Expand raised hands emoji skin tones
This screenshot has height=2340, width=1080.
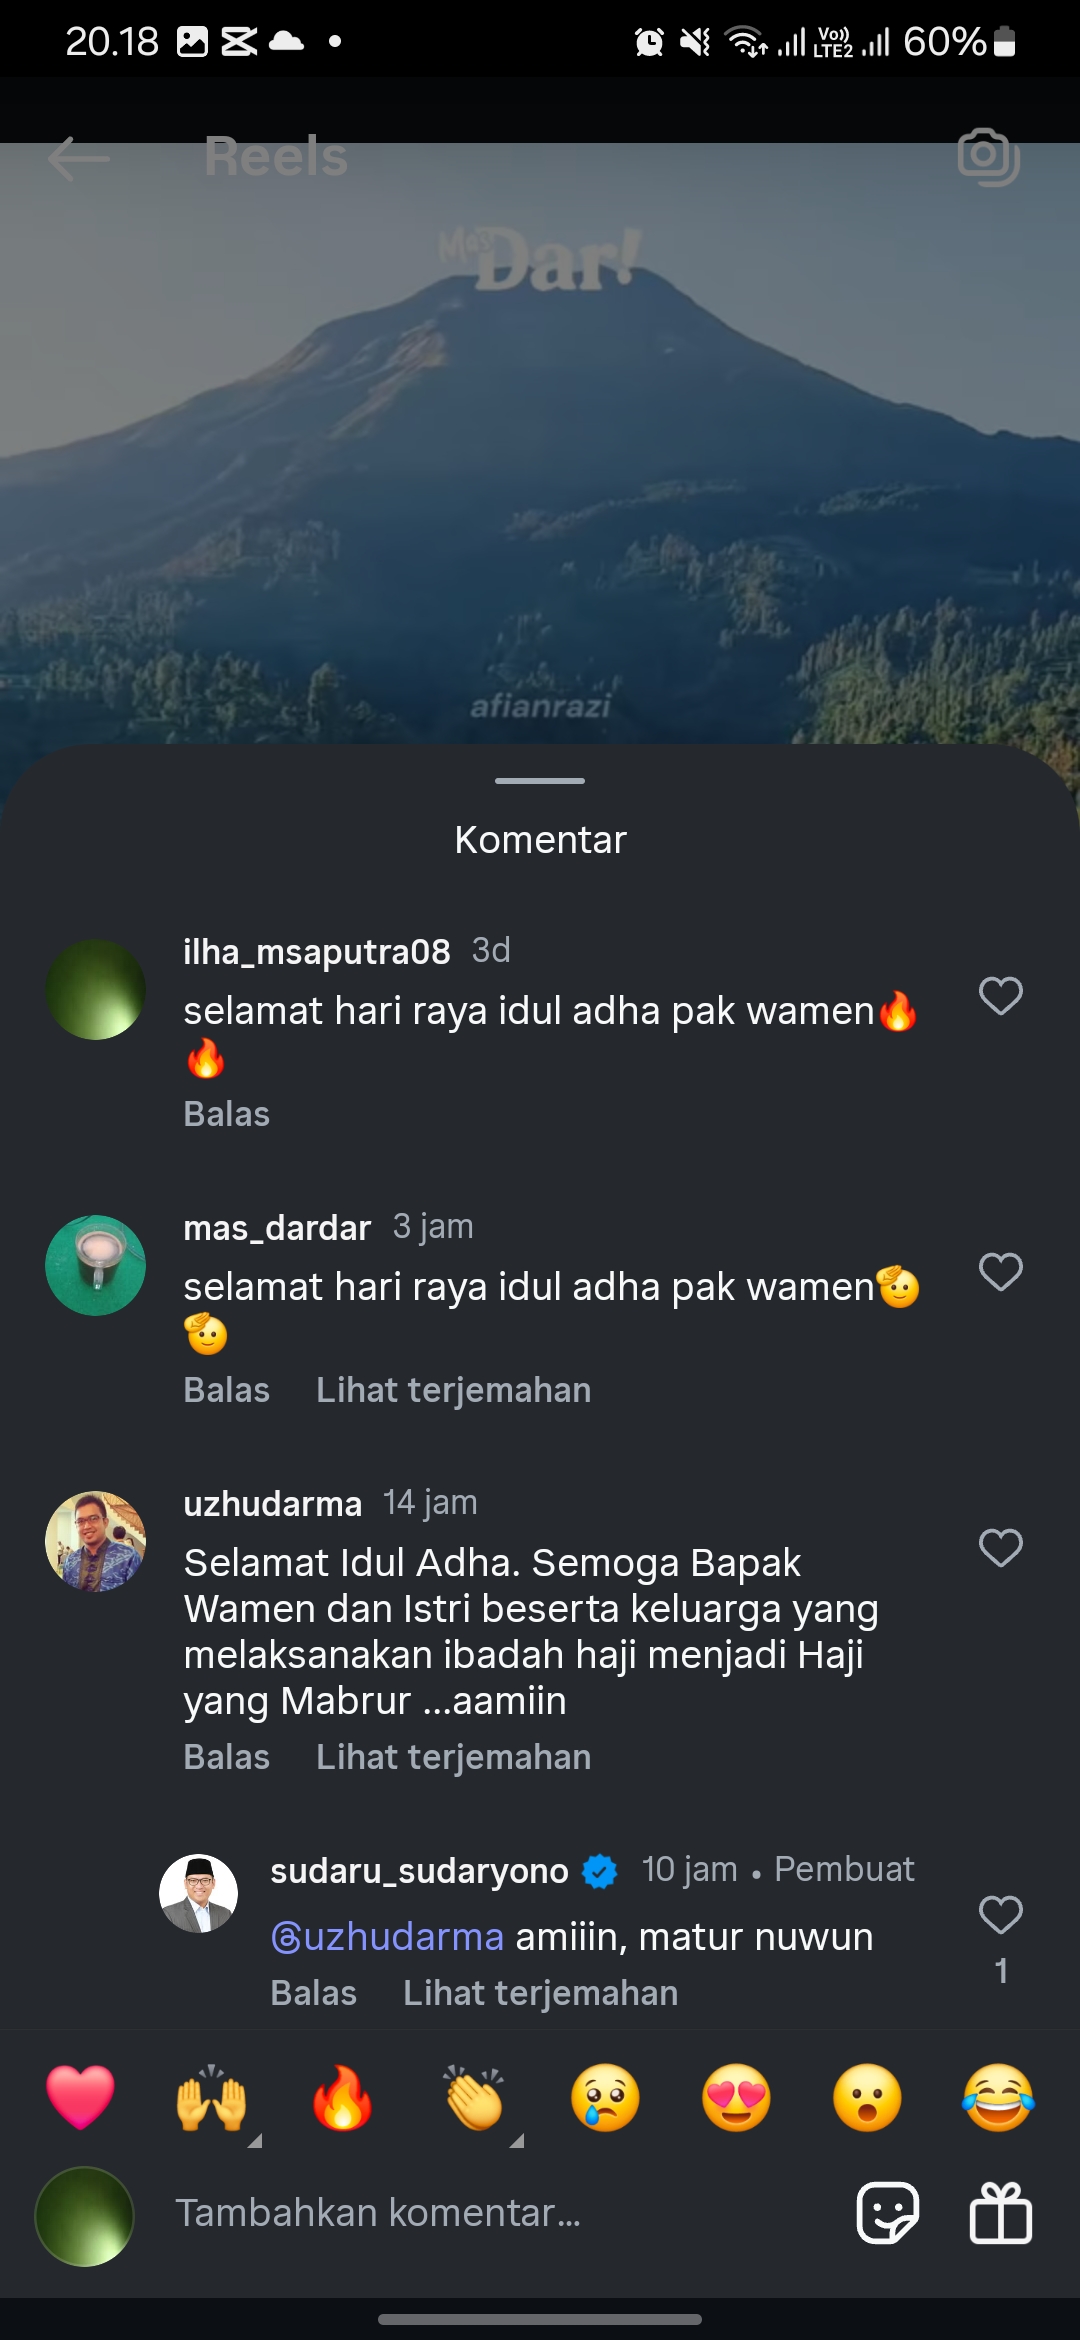[x=212, y=2098]
